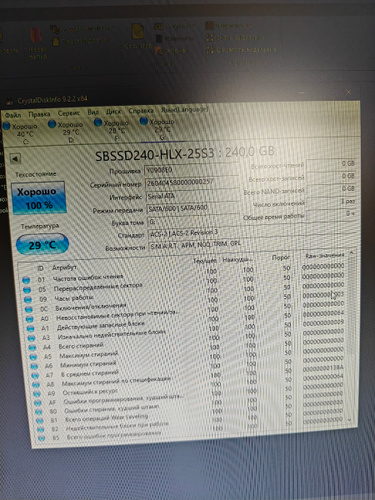Click the blue status icon for attribute 01

click(x=26, y=280)
